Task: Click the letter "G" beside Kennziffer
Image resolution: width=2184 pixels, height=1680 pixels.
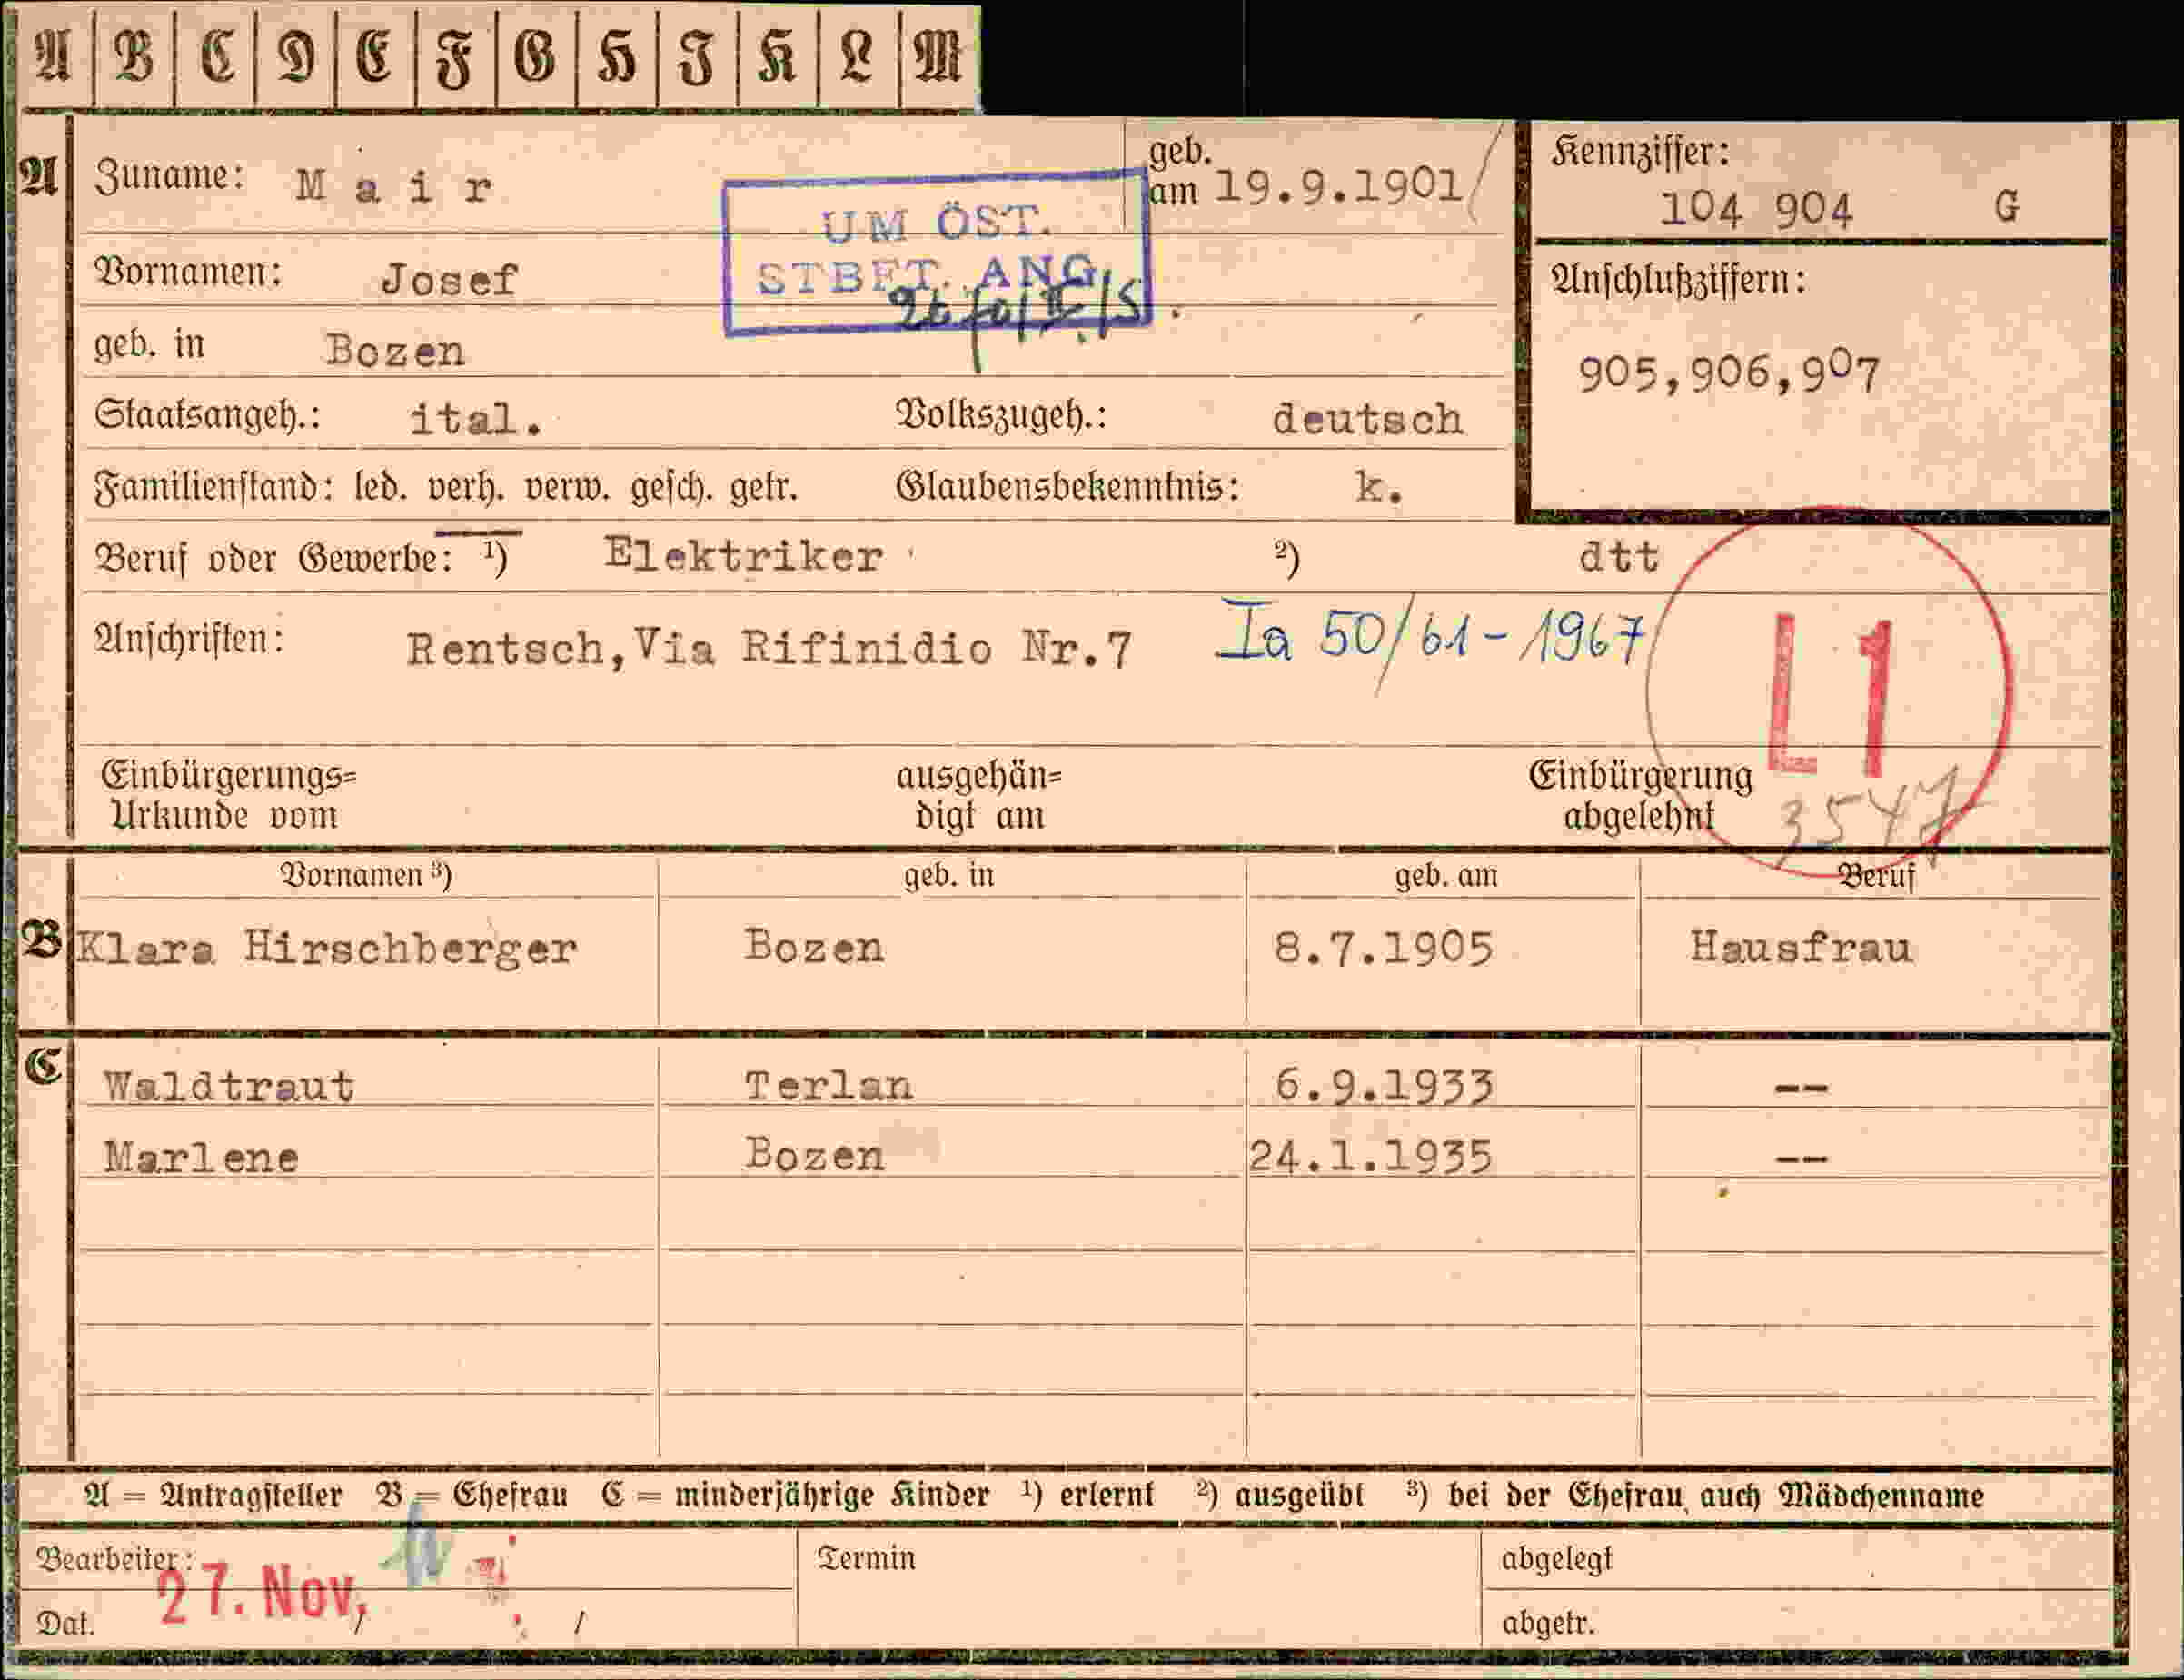Action: coord(2006,207)
